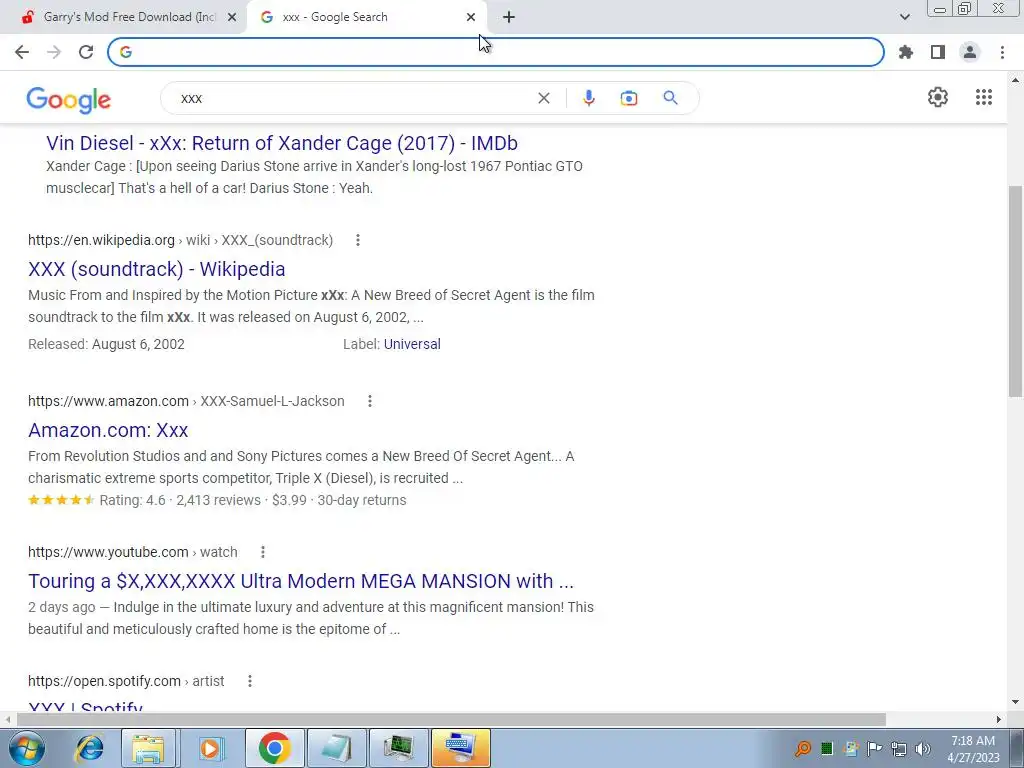The width and height of the screenshot is (1024, 768).
Task: Click the en.wikipedia.org breadcrumb URL
Action: point(101,240)
